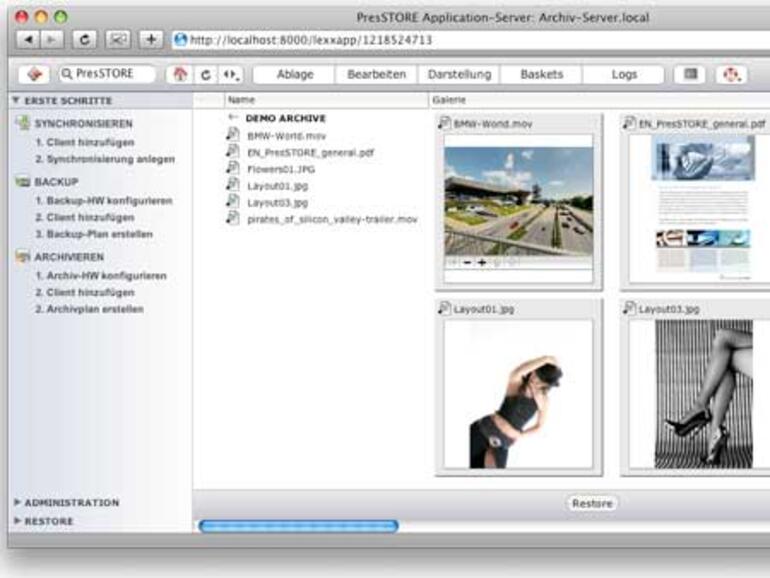The width and height of the screenshot is (770, 578).
Task: Open Archivplan erstellen step
Action: pos(89,309)
